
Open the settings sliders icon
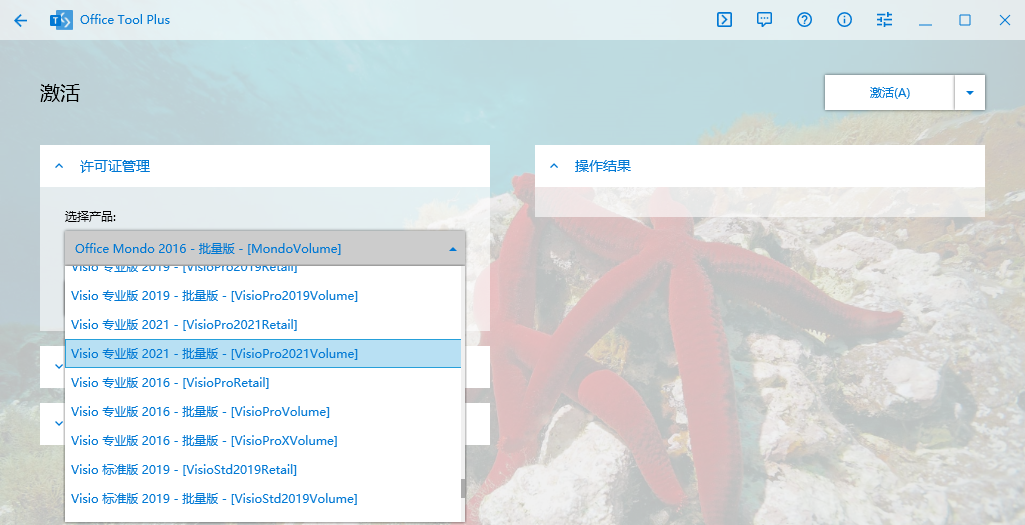click(x=884, y=20)
